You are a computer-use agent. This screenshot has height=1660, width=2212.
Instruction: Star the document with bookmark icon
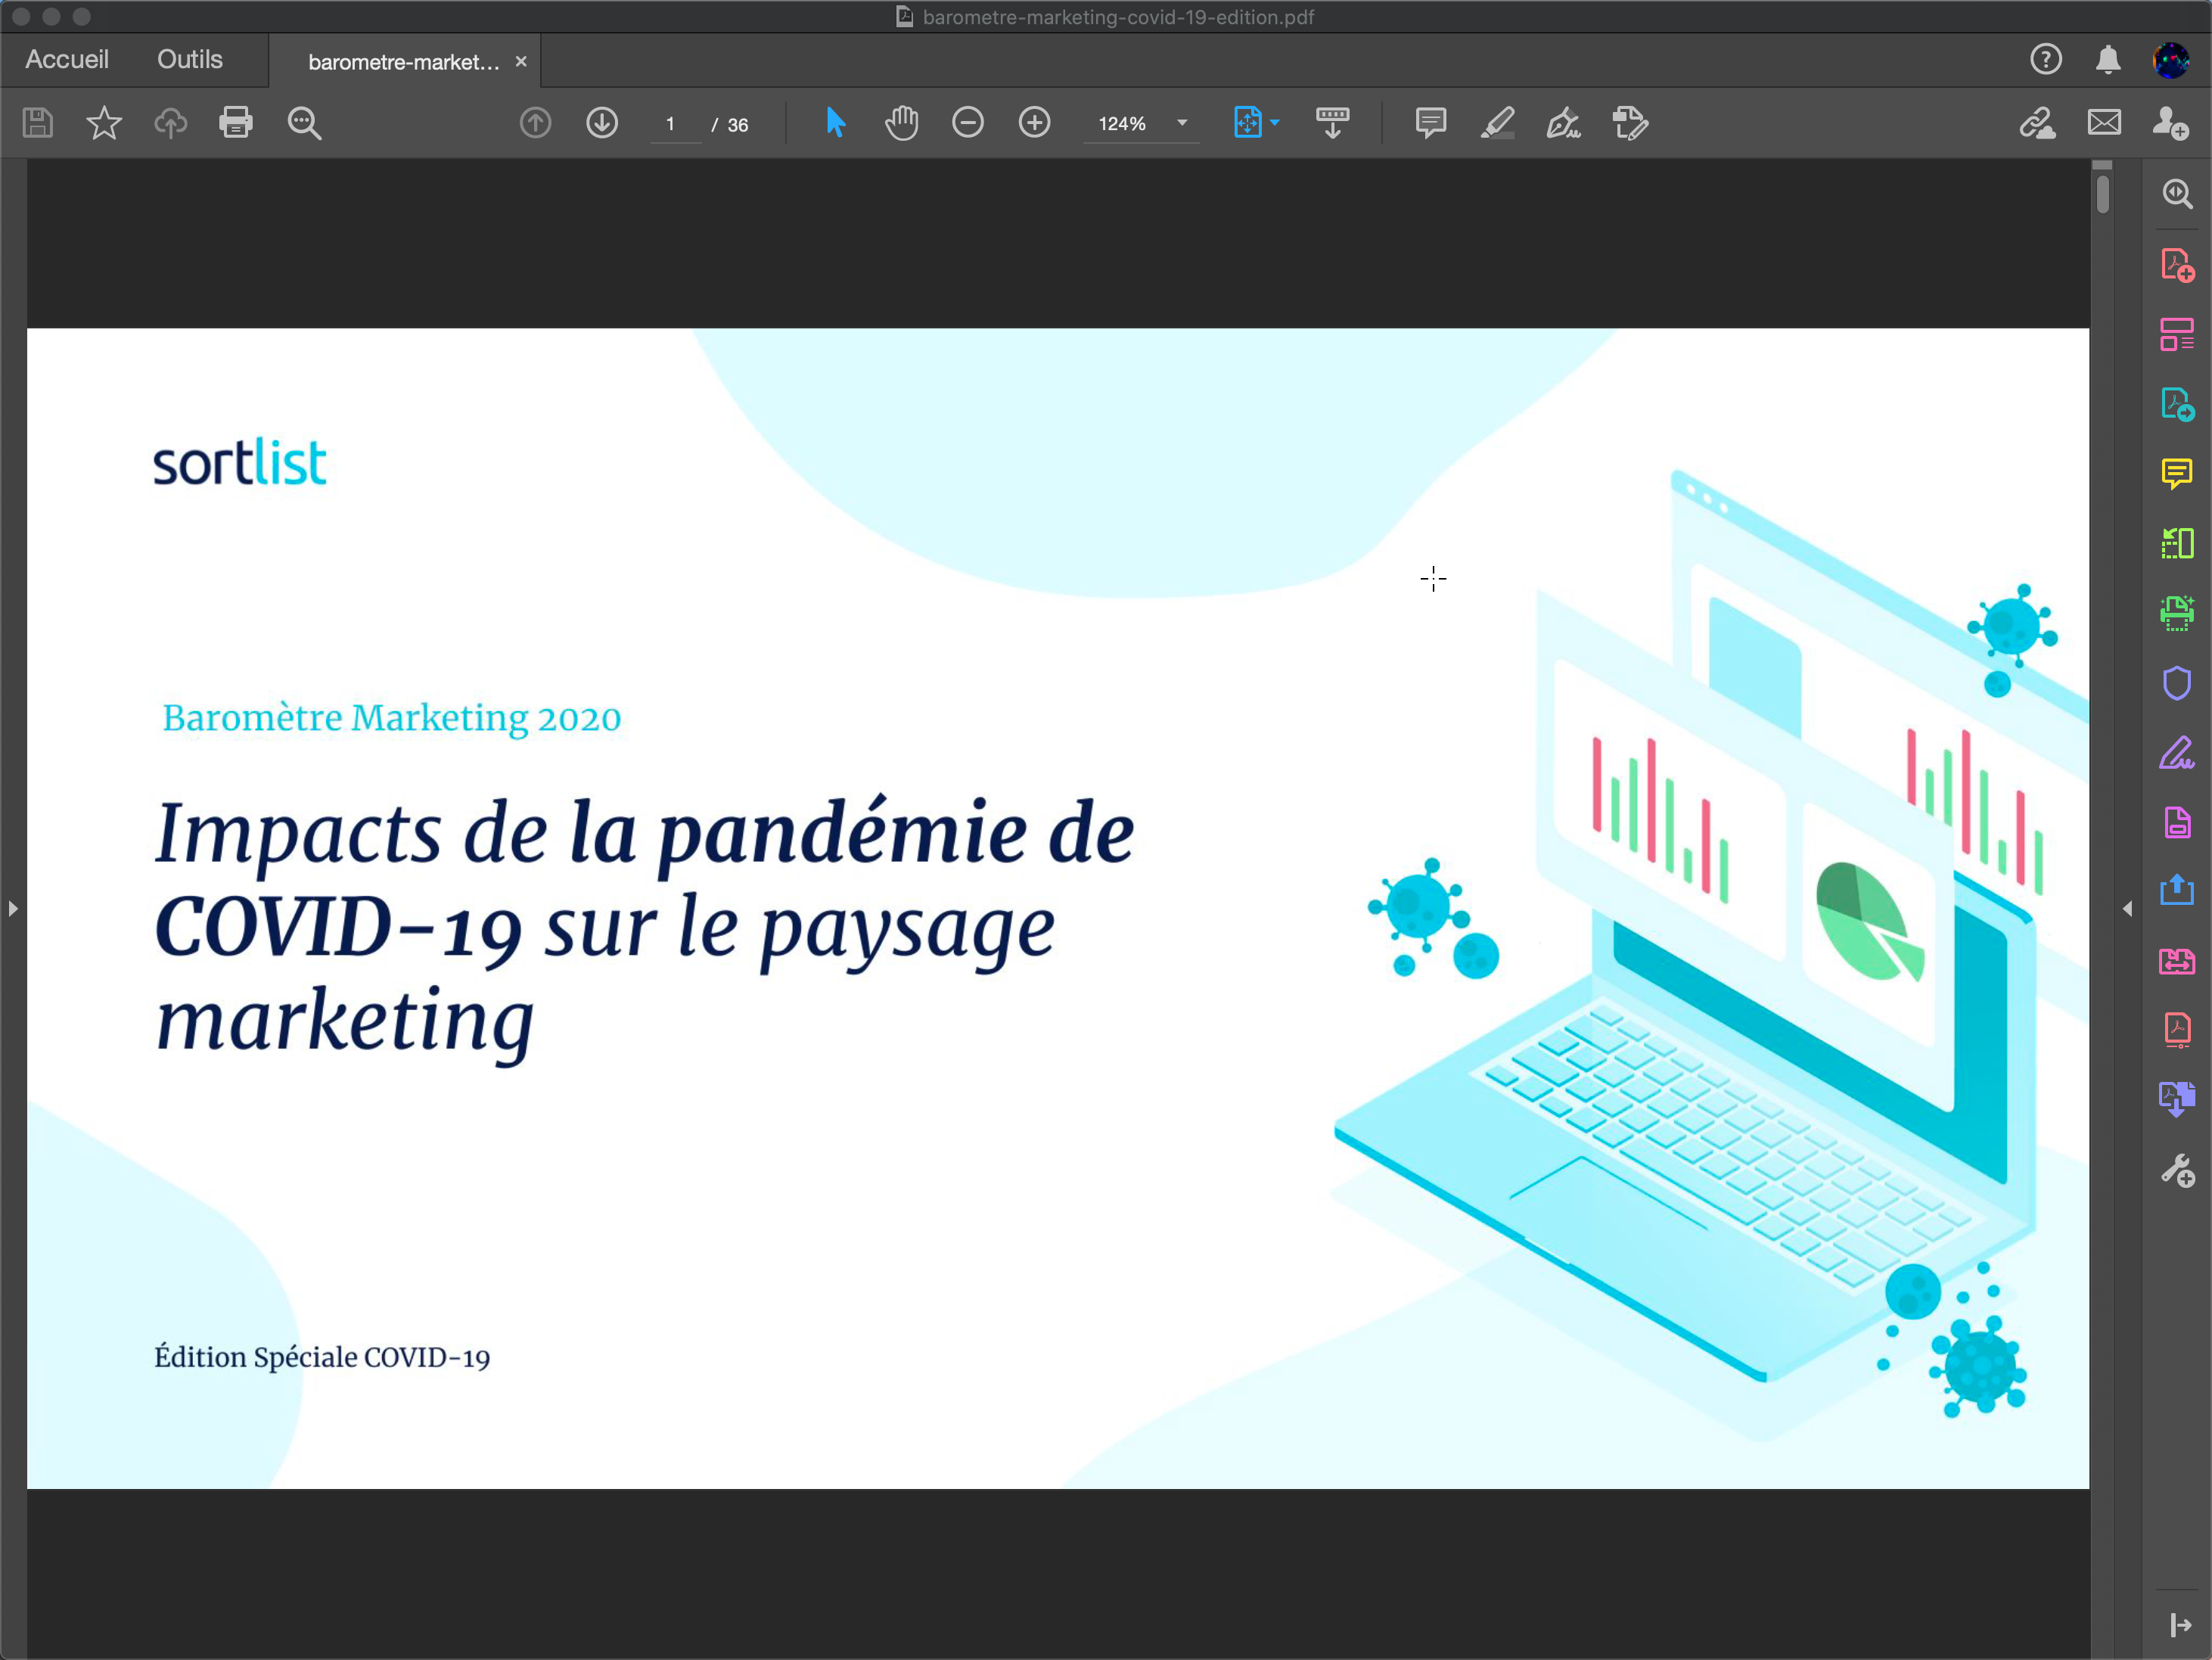104,123
